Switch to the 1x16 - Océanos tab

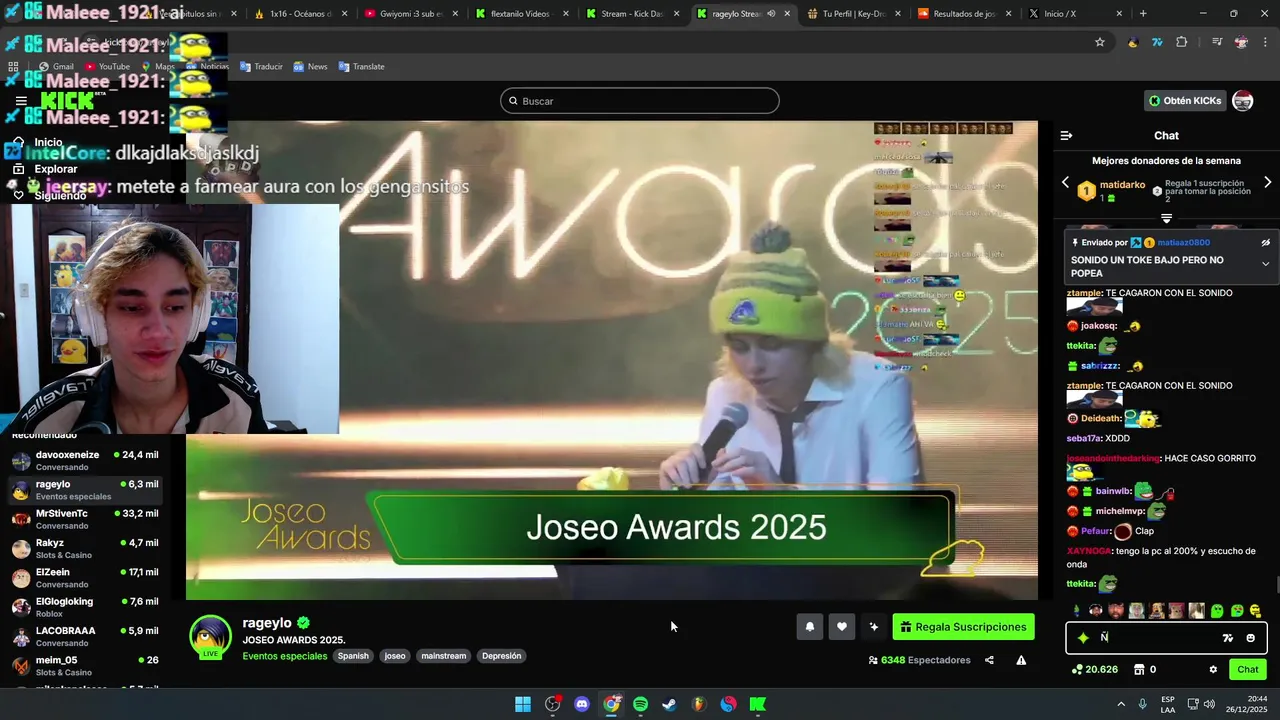coord(300,14)
